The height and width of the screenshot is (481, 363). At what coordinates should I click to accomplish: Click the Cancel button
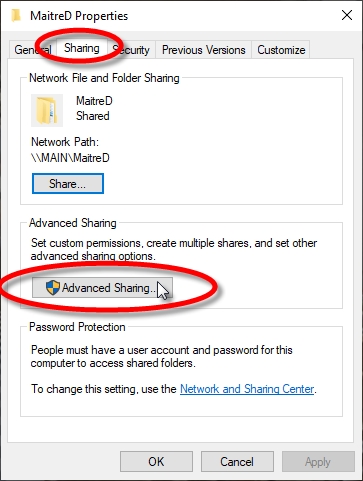237,462
